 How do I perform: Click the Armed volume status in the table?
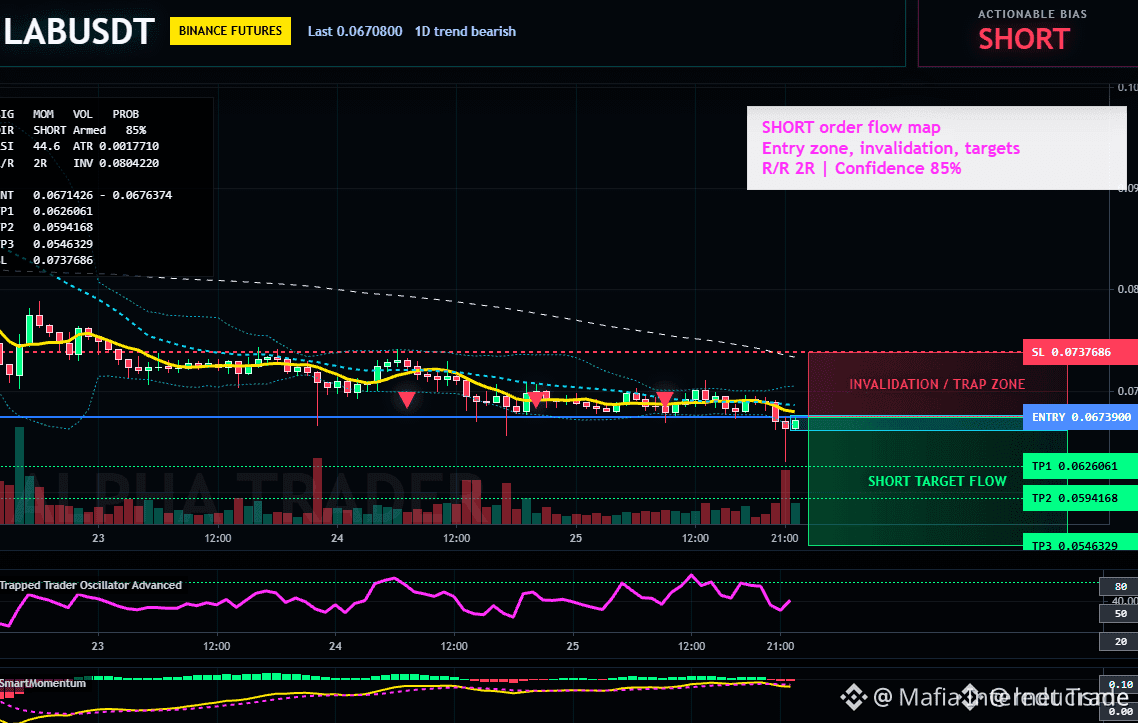pyautogui.click(x=89, y=130)
